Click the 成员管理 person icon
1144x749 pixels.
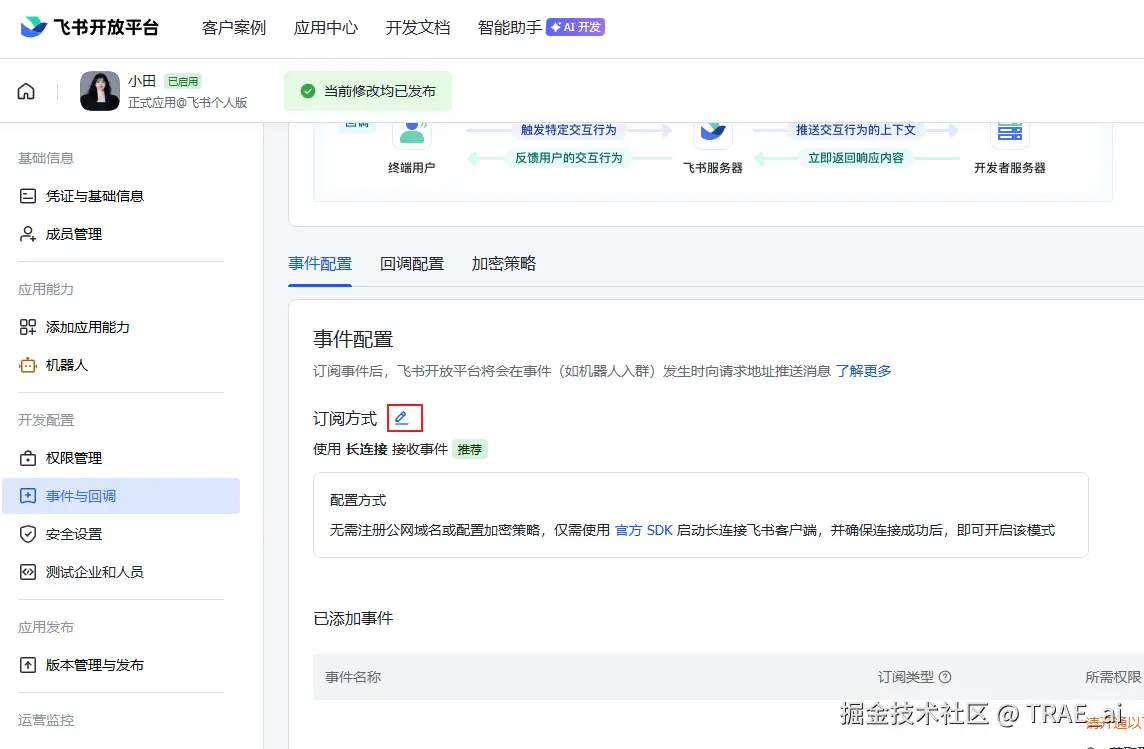click(x=28, y=234)
